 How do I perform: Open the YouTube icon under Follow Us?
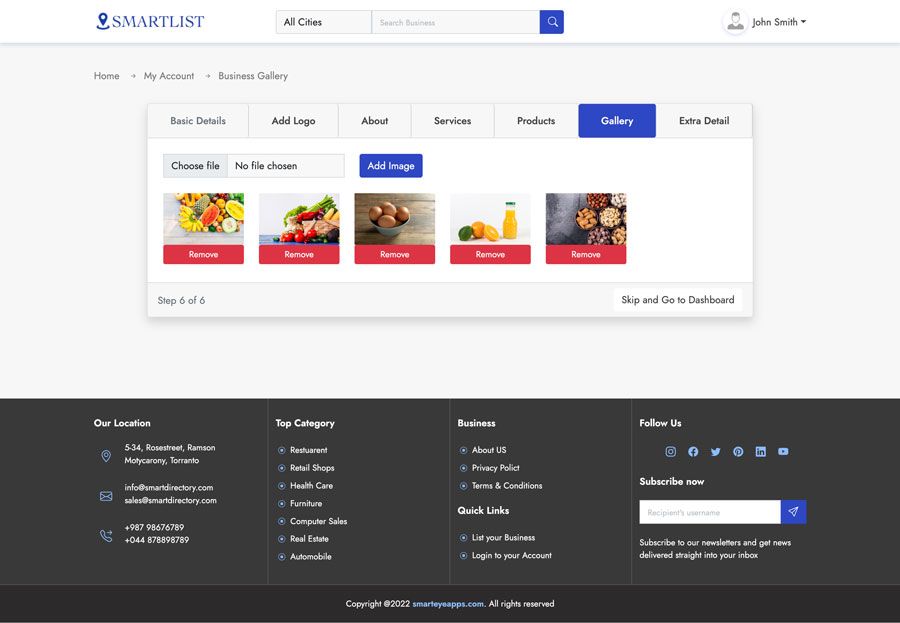tap(783, 451)
